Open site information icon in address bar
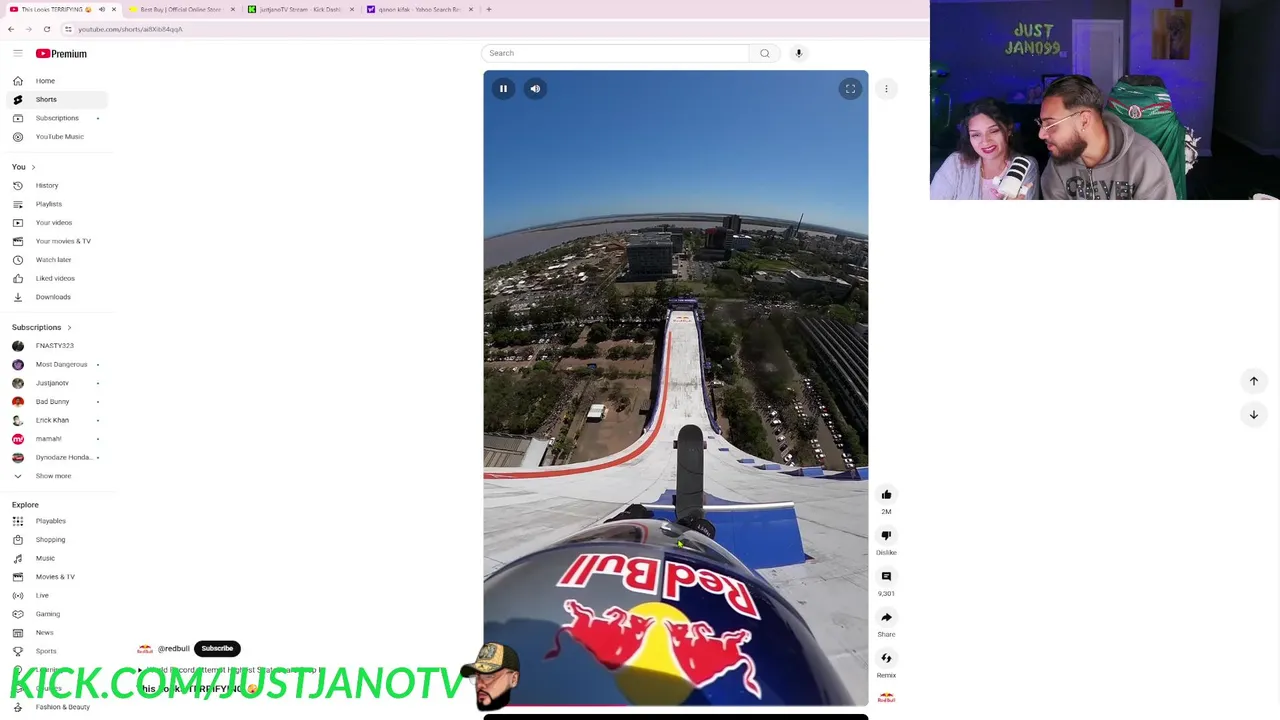The height and width of the screenshot is (720, 1280). tap(68, 29)
